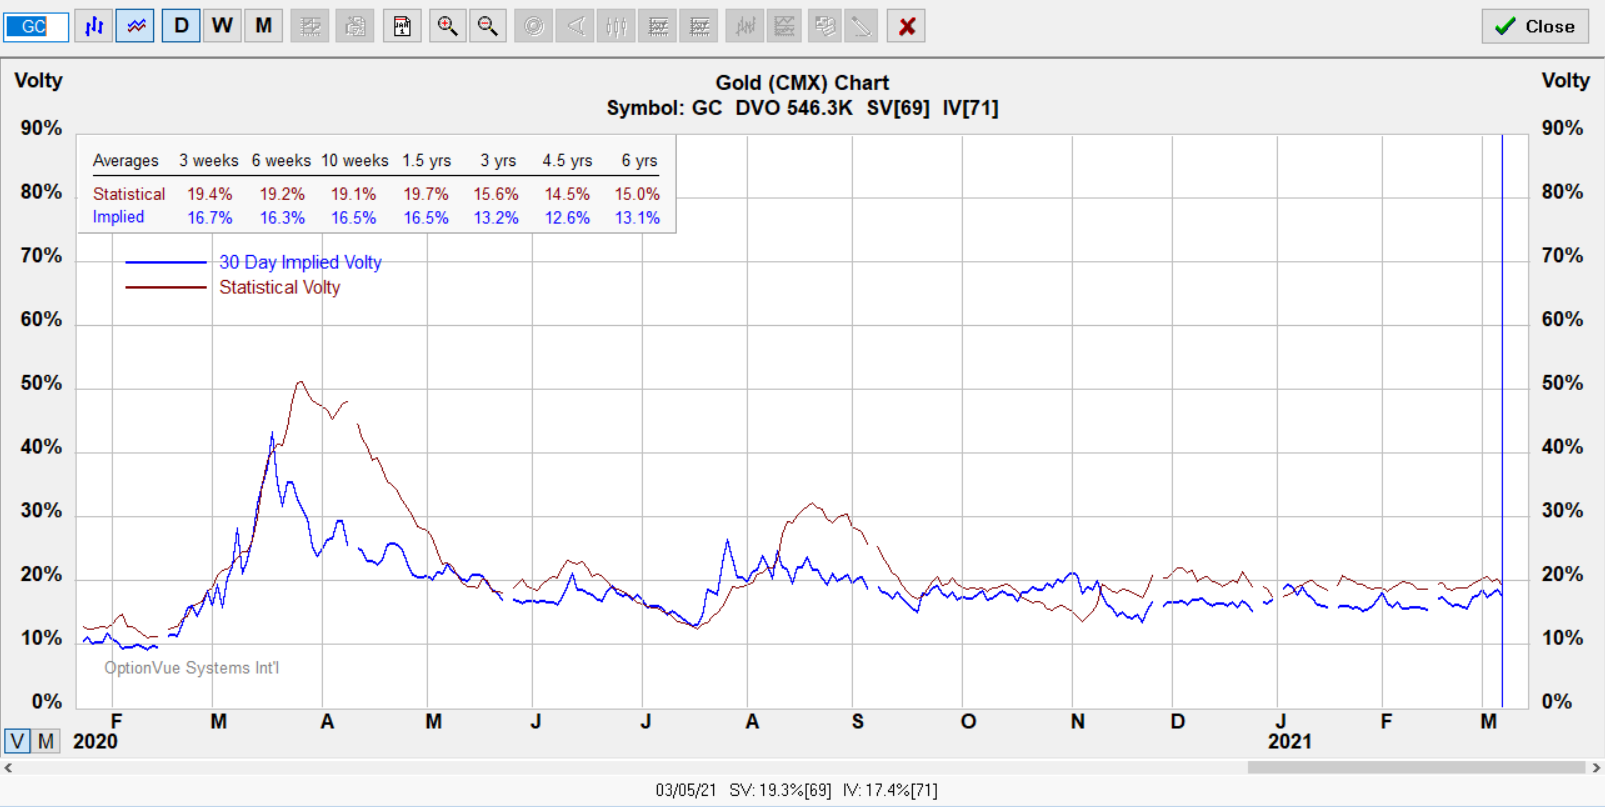Click the '6 yrs' column header

[x=639, y=161]
